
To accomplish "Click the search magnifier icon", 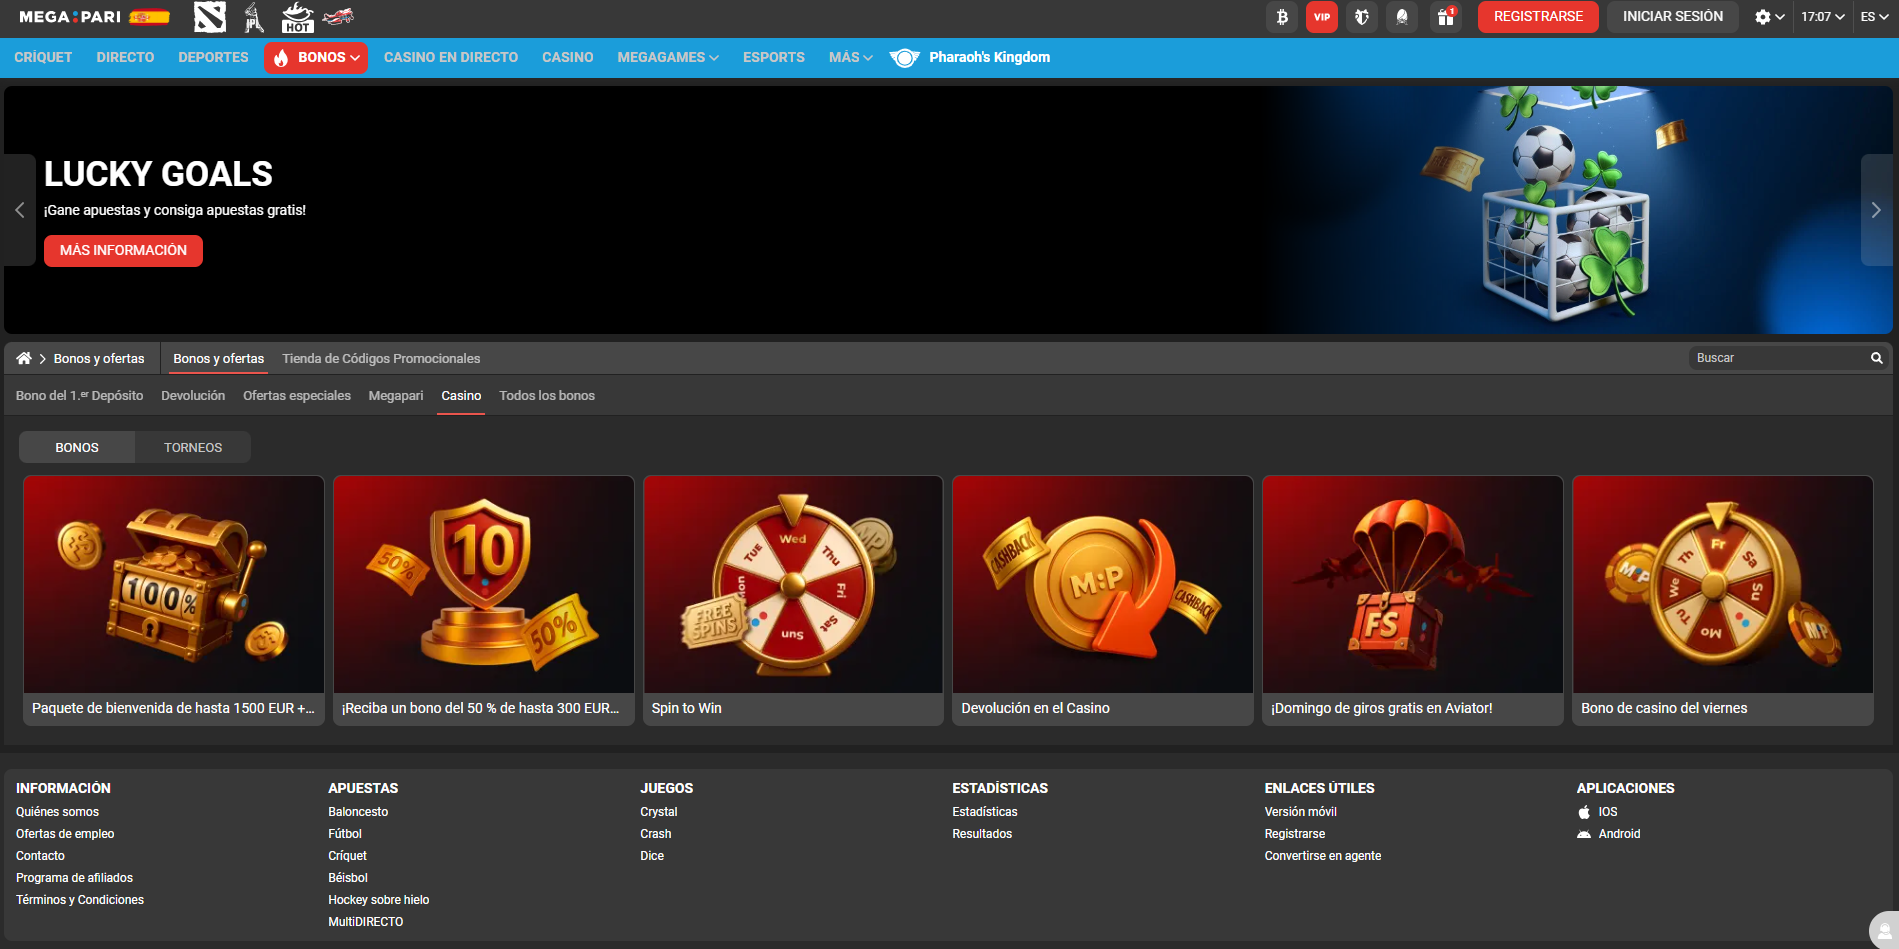I will [x=1876, y=358].
